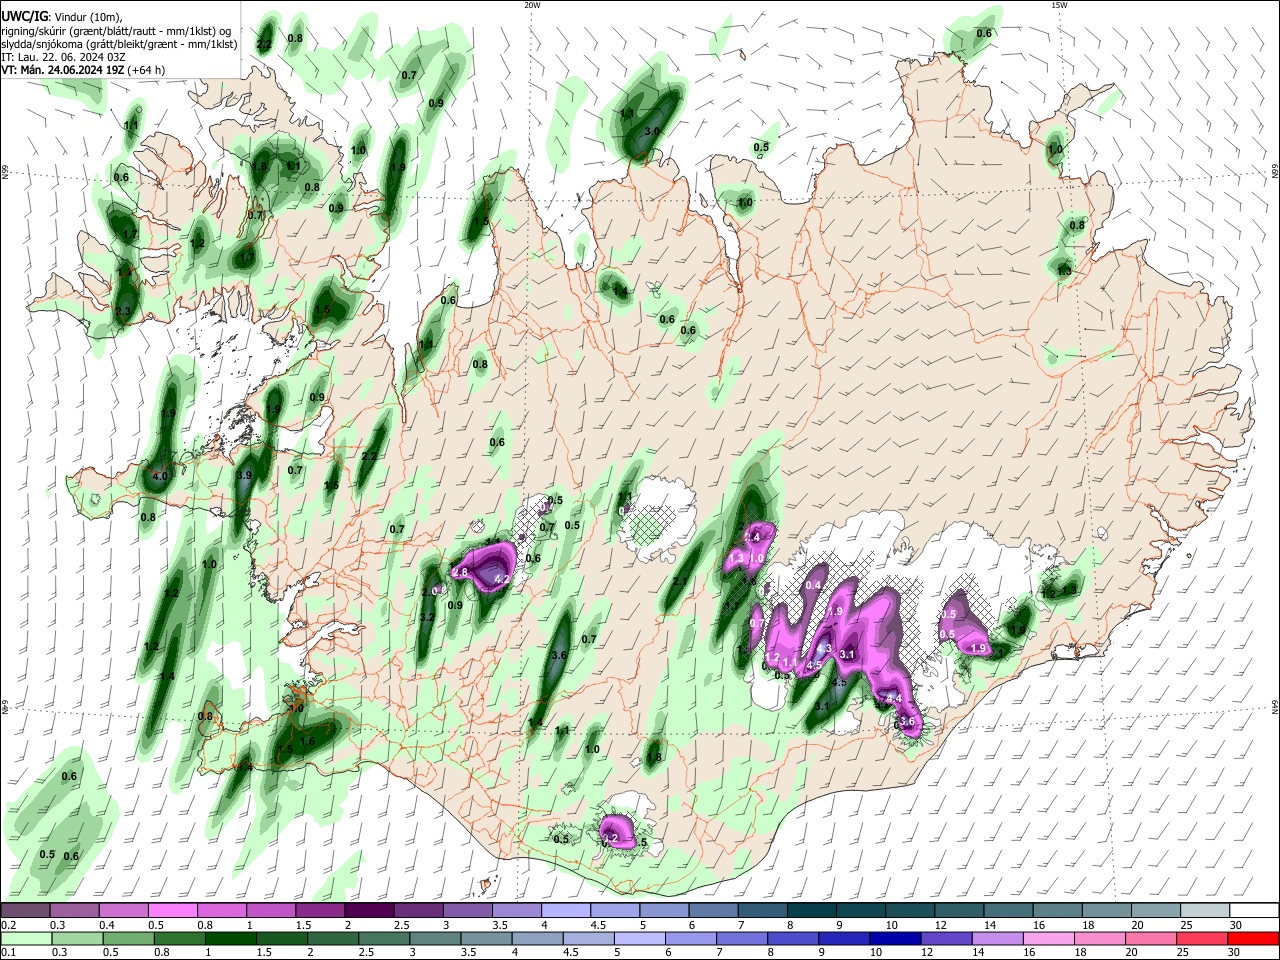Click the '4.4' value in the southeast snow area
This screenshot has width=1280, height=960.
[894, 698]
